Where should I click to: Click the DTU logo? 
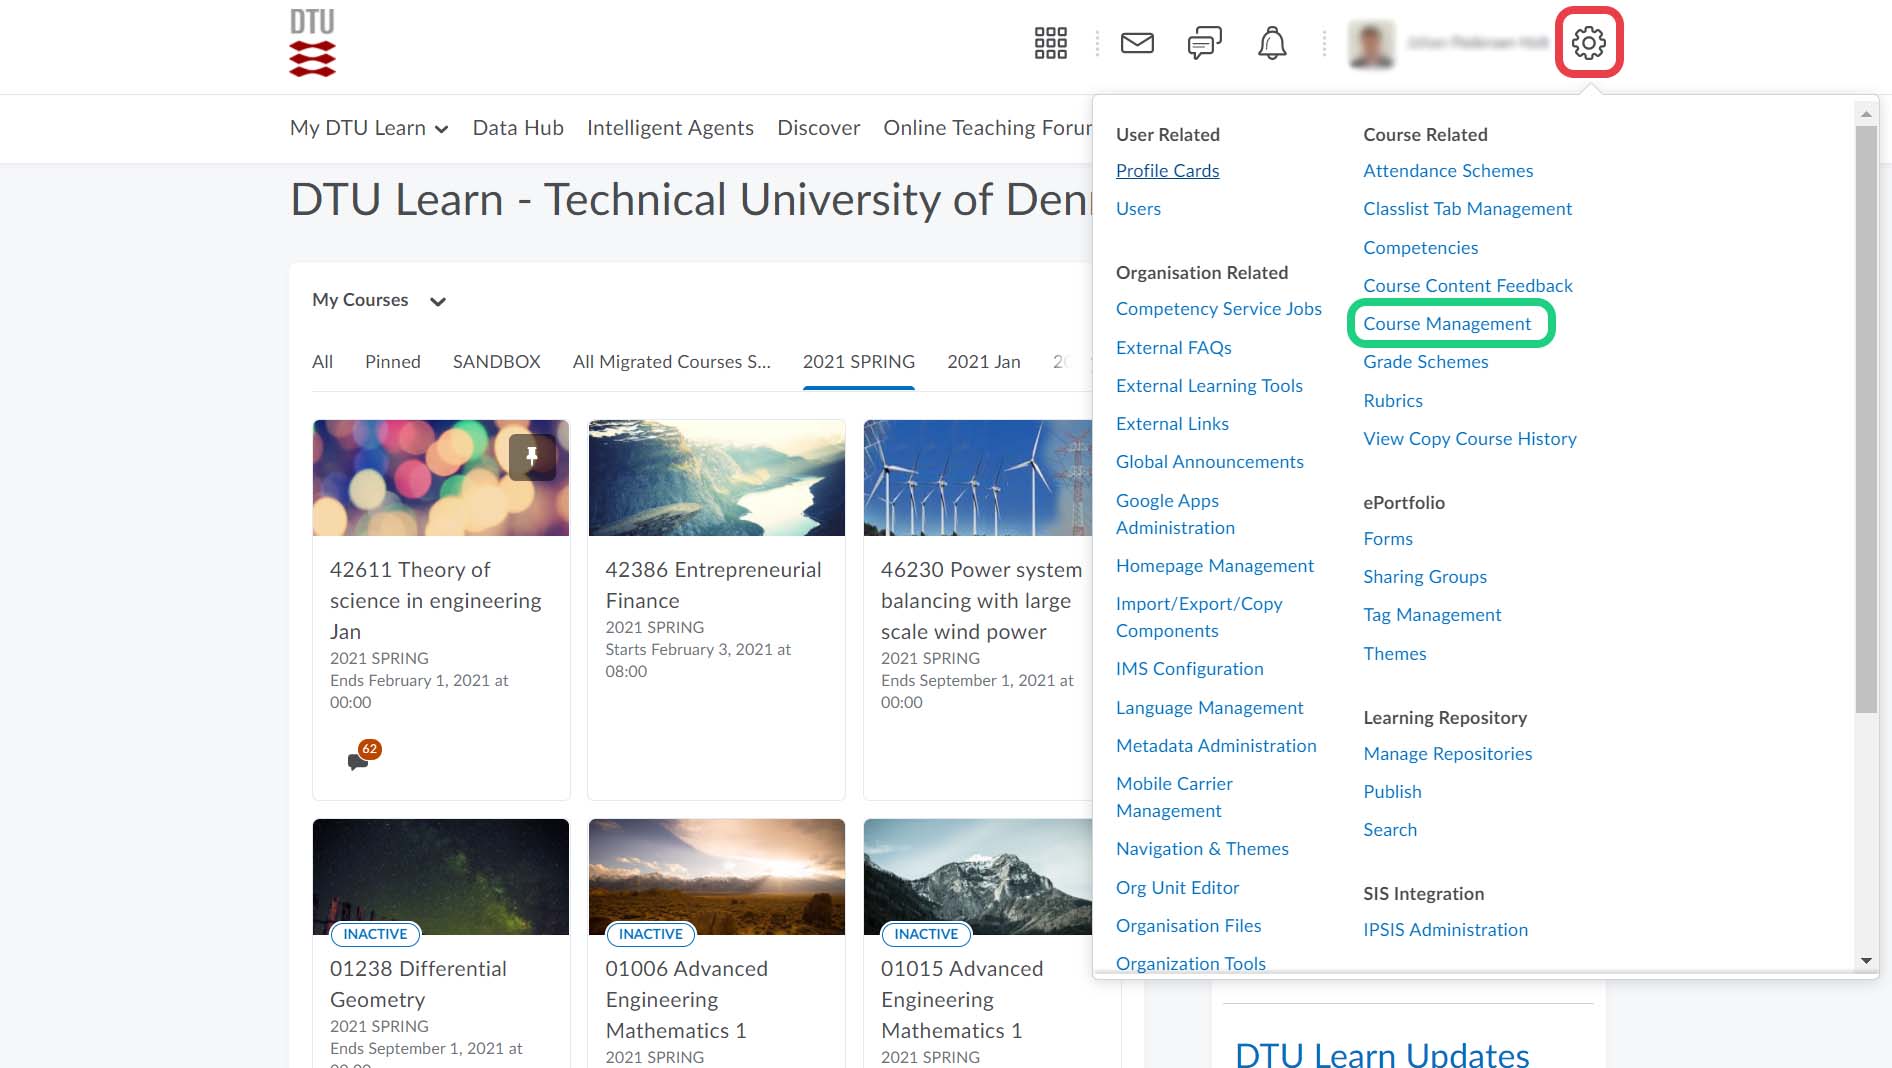312,43
